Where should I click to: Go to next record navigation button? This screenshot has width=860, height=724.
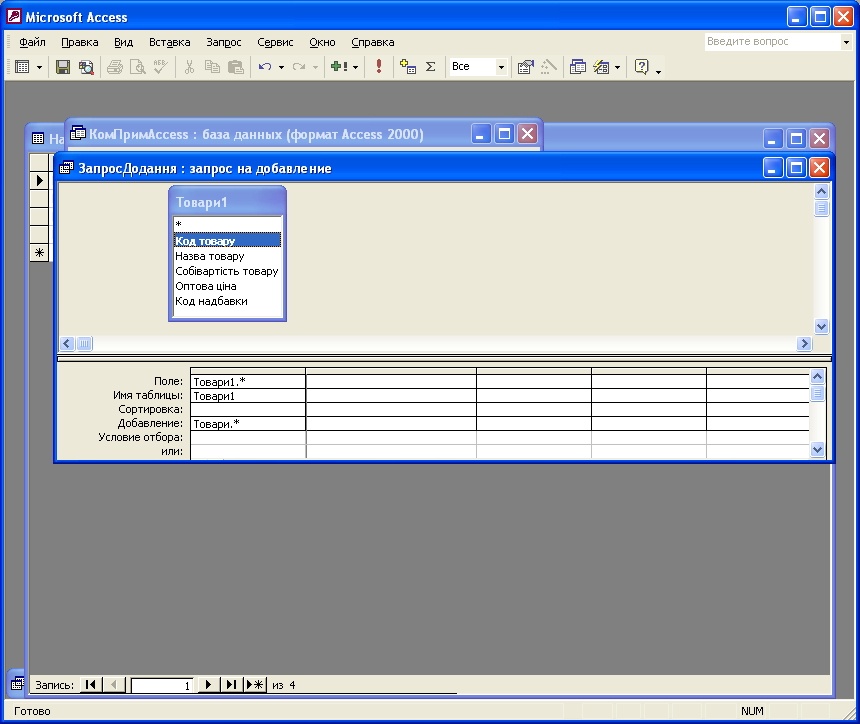pos(208,685)
